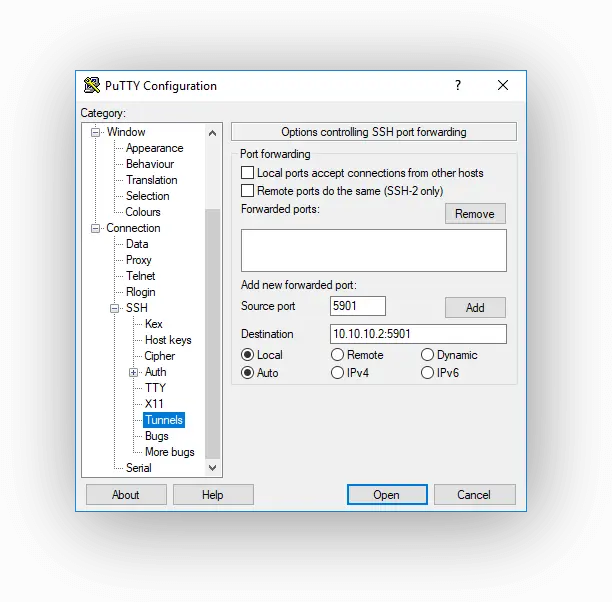
Task: Click the Remove button
Action: pos(475,214)
